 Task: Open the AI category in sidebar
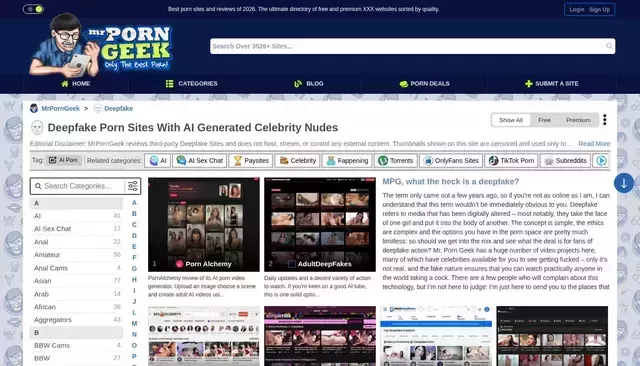[76, 216]
